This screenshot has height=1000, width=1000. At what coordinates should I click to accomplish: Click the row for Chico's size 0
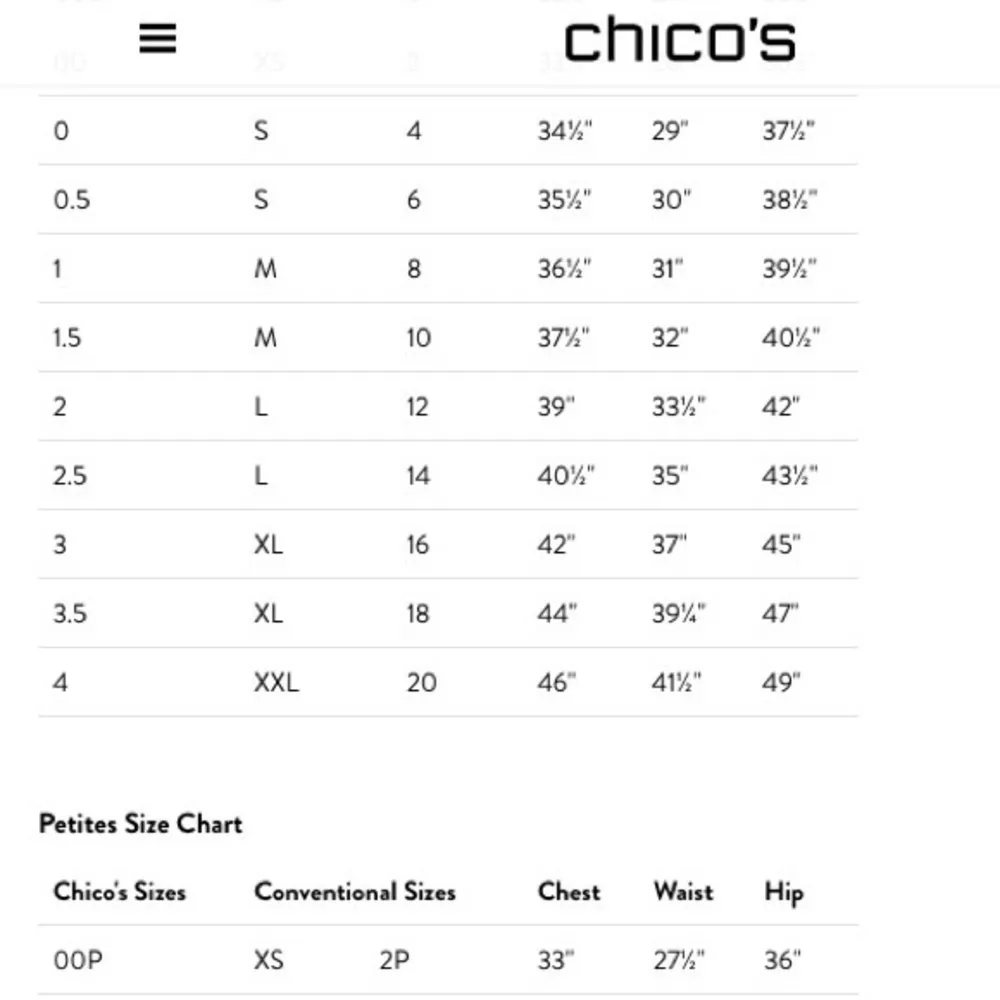[58, 130]
